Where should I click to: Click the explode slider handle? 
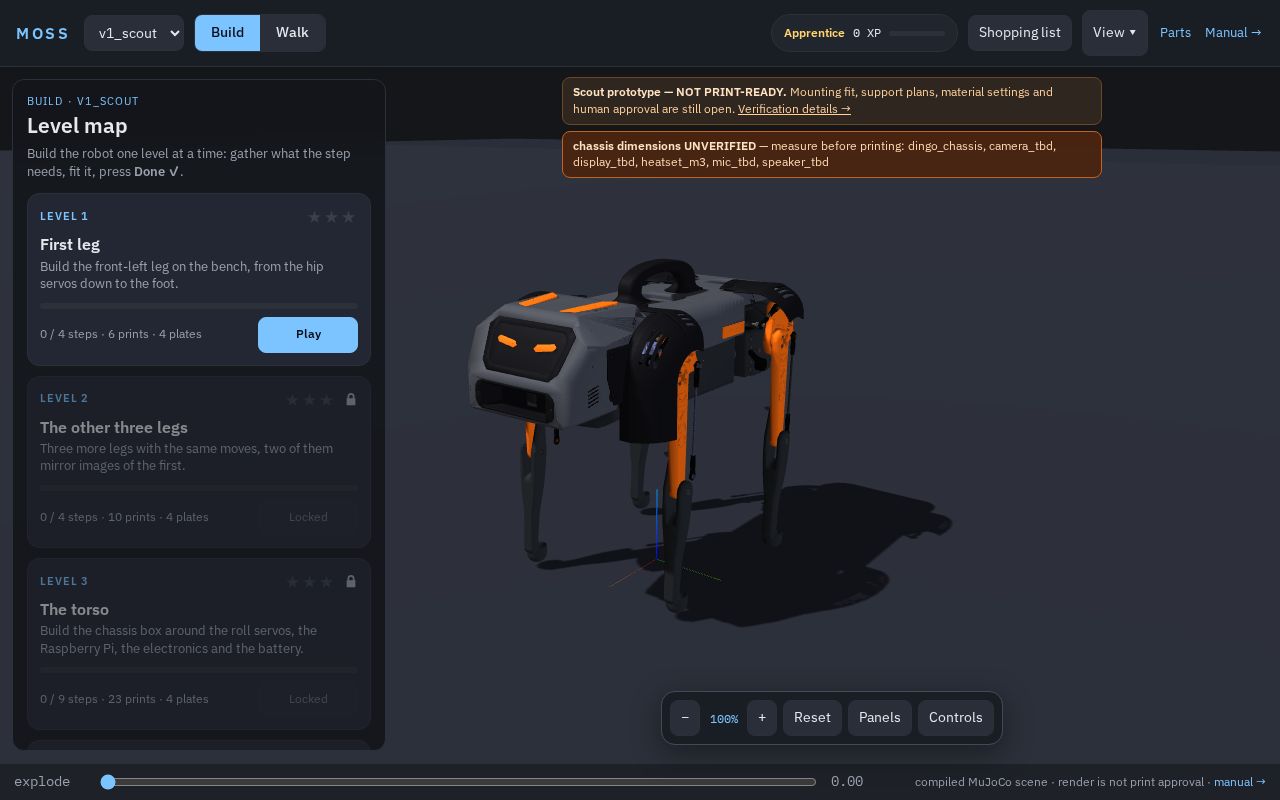coord(108,782)
